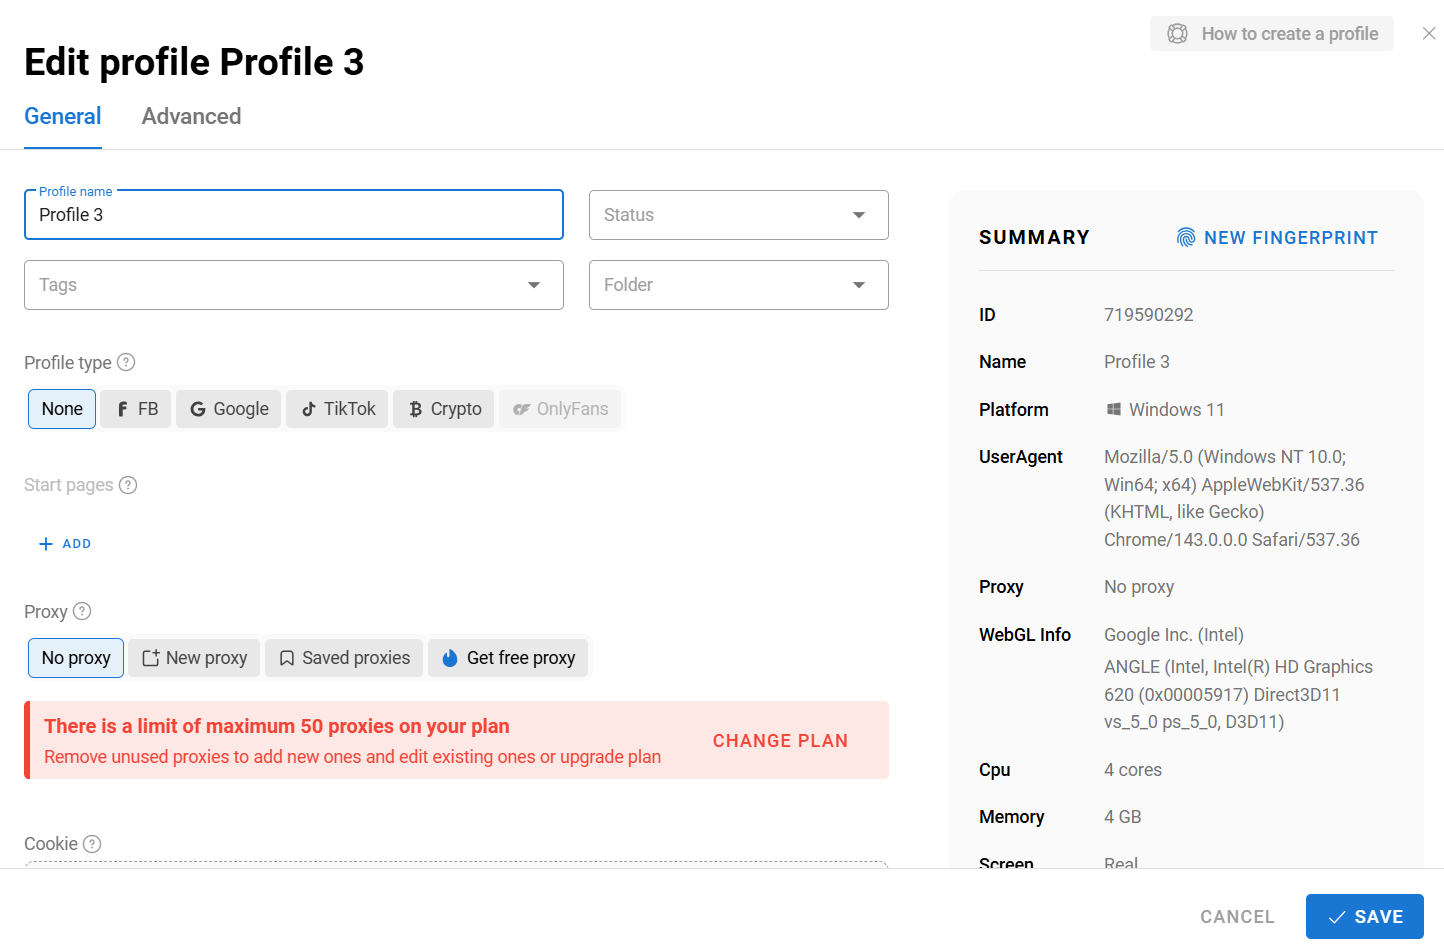Click the Cookie help icon
This screenshot has width=1444, height=948.
(92, 844)
